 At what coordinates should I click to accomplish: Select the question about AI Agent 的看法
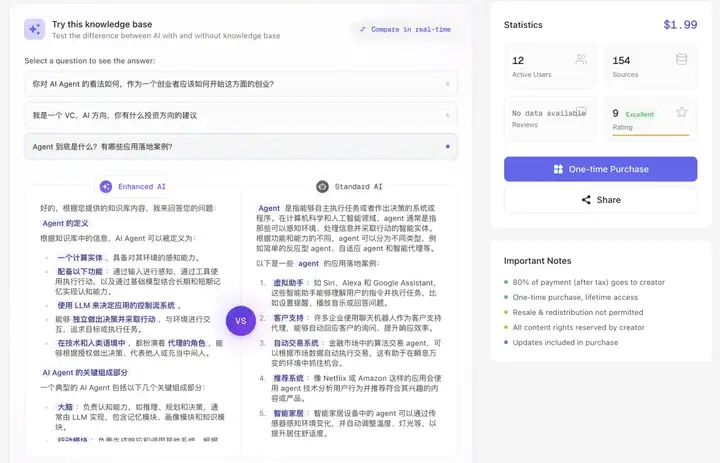[241, 84]
